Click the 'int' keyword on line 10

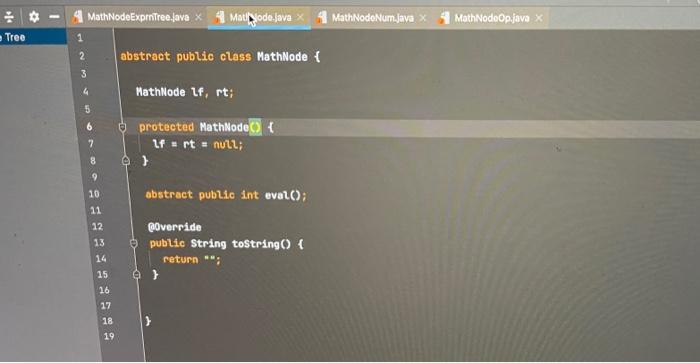tap(250, 195)
